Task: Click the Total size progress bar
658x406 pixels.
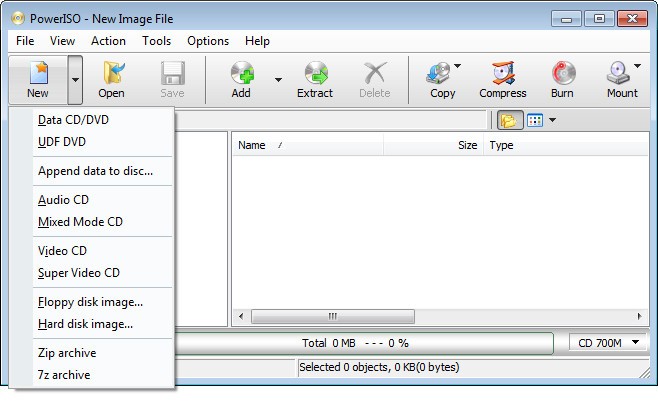Action: (364, 343)
